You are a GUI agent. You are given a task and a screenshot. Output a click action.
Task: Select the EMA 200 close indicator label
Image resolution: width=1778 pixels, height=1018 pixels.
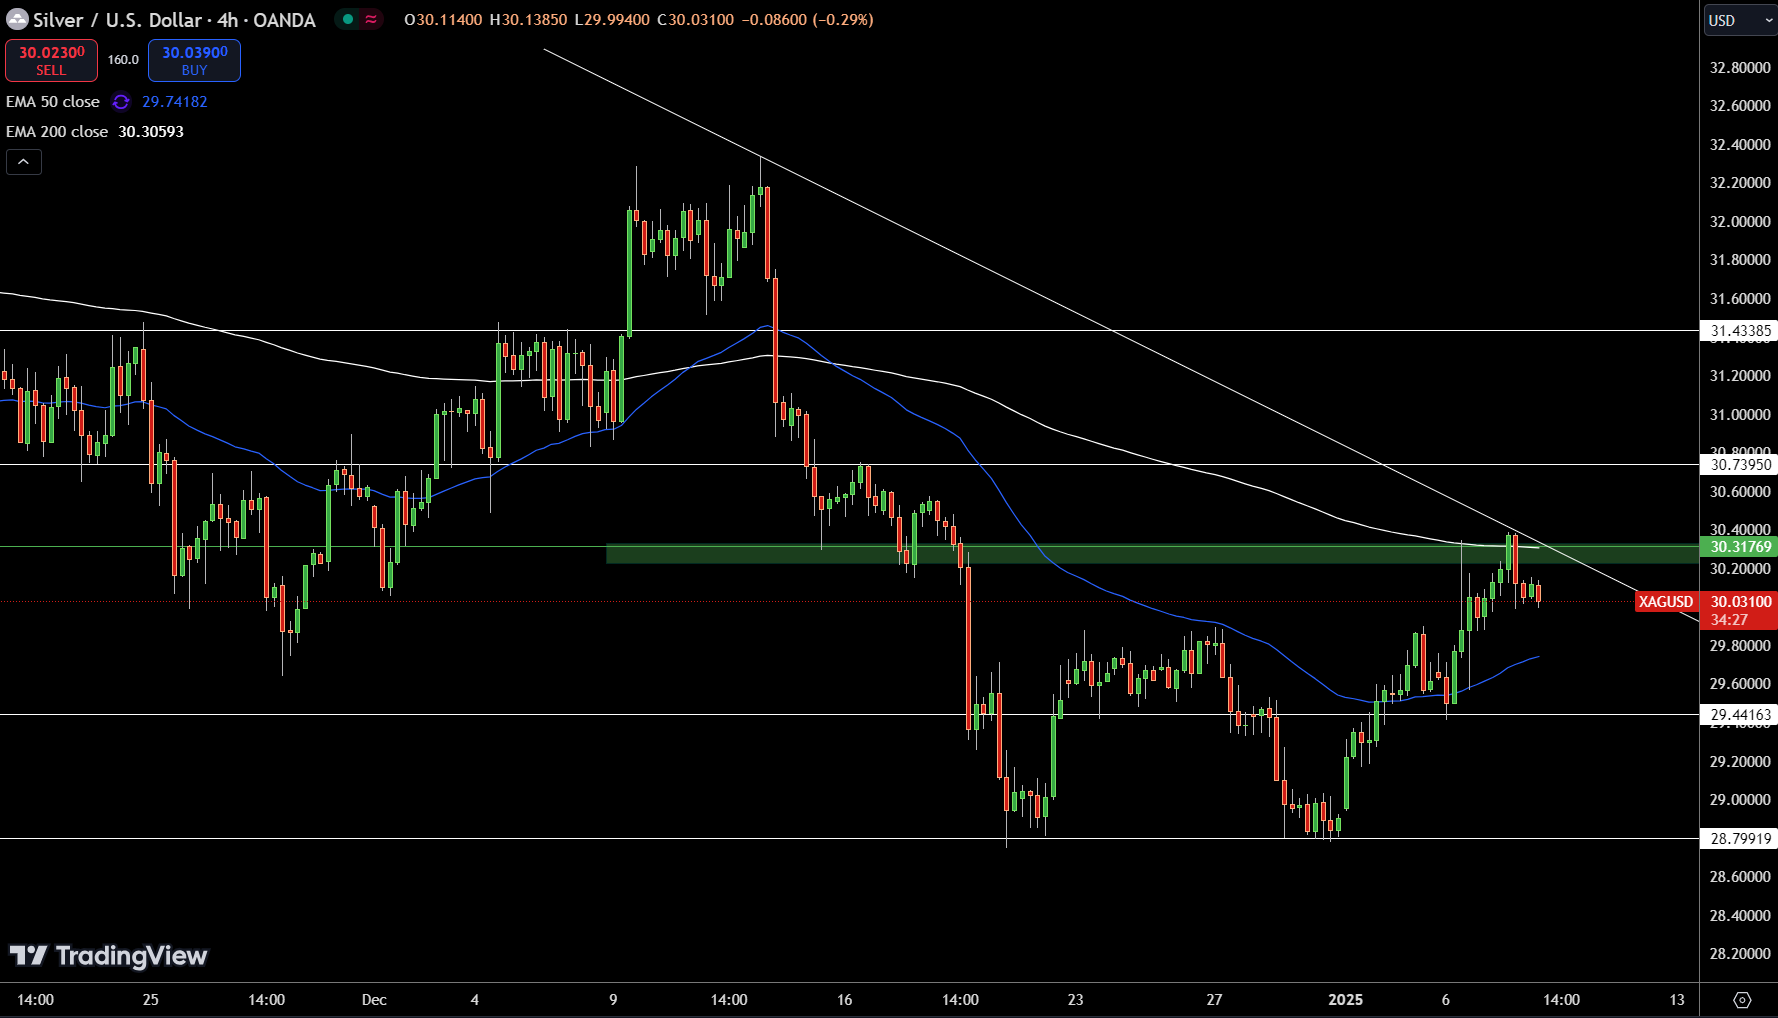click(57, 132)
